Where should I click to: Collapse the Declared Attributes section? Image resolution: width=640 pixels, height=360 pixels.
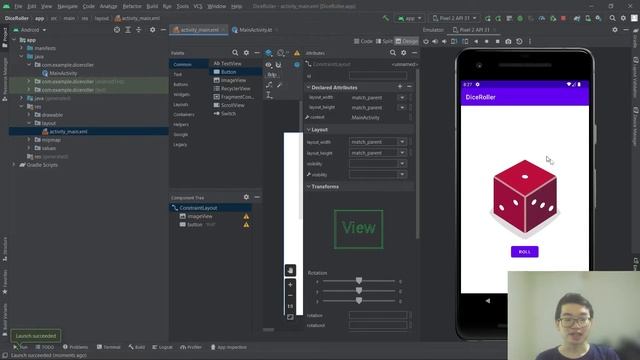click(308, 87)
